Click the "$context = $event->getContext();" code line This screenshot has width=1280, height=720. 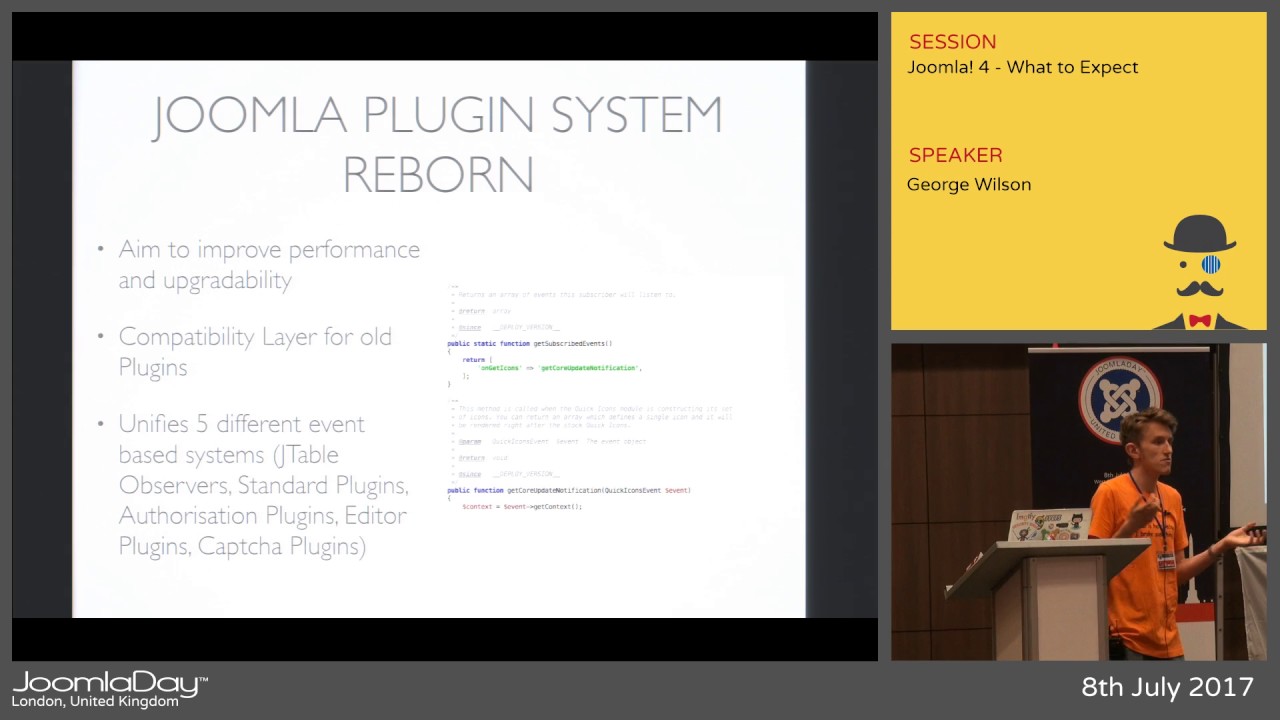(x=522, y=507)
